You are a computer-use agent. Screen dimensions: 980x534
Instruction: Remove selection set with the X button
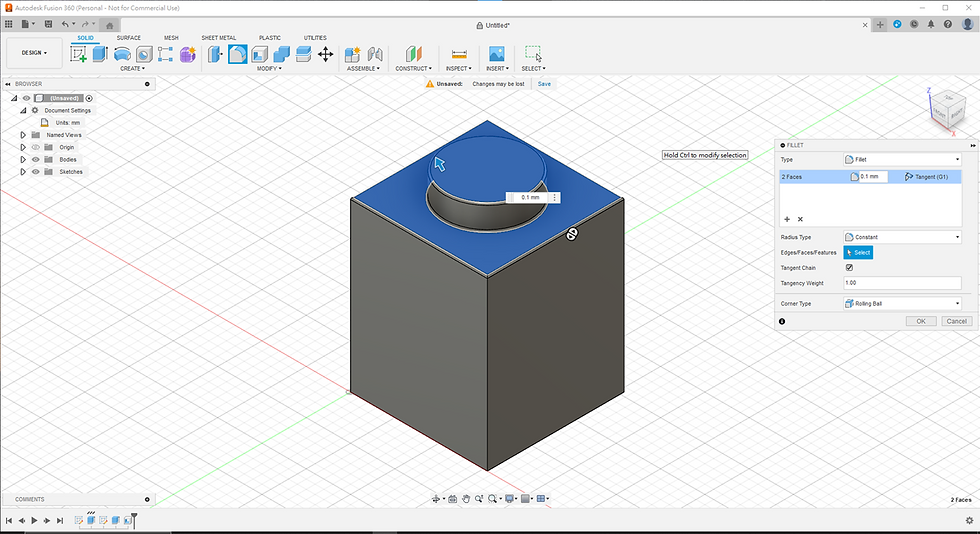tap(800, 219)
